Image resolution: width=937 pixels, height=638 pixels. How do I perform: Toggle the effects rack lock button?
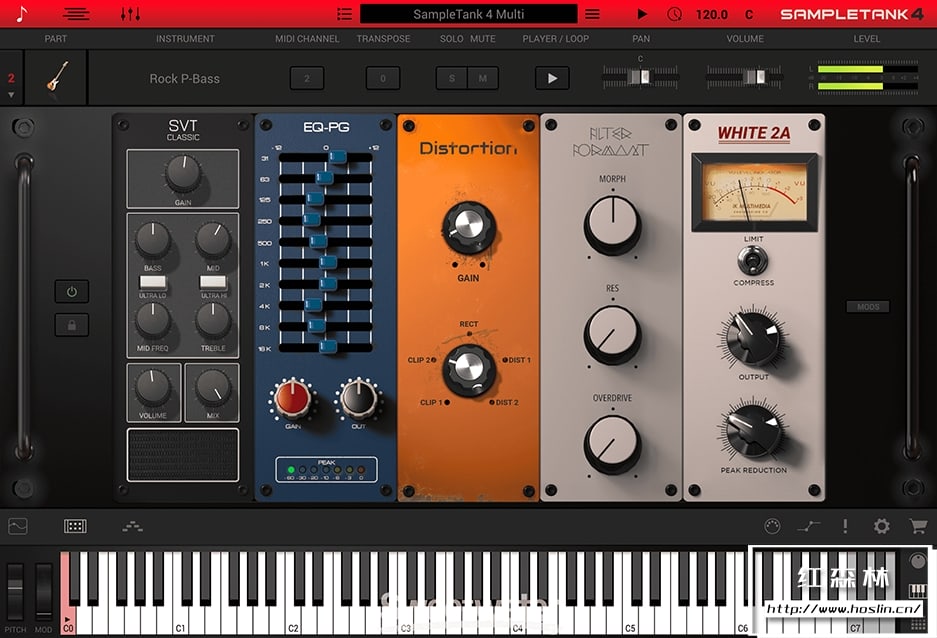tap(72, 325)
